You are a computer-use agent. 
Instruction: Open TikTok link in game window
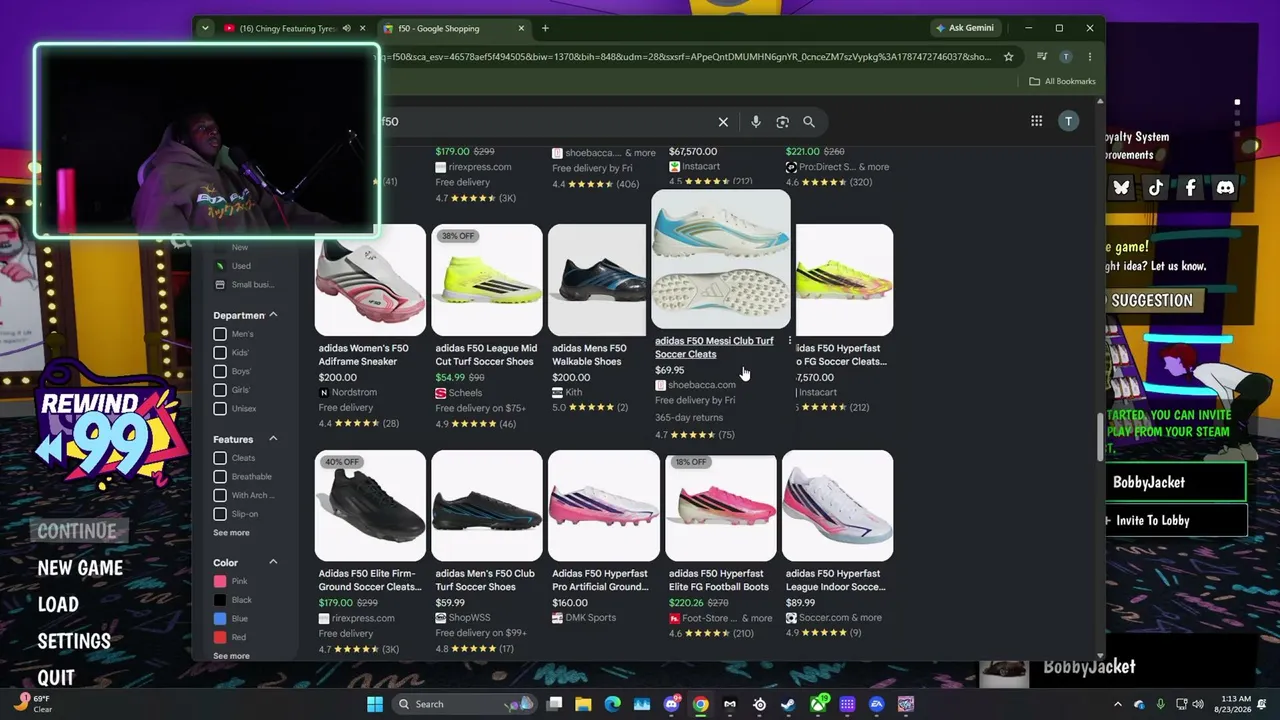pos(1156,187)
